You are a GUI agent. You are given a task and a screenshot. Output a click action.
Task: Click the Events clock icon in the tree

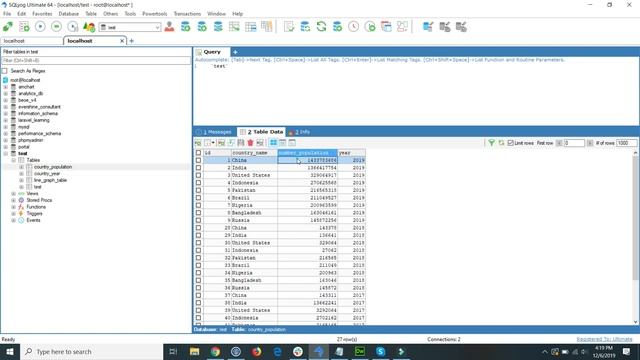[x=21, y=220]
